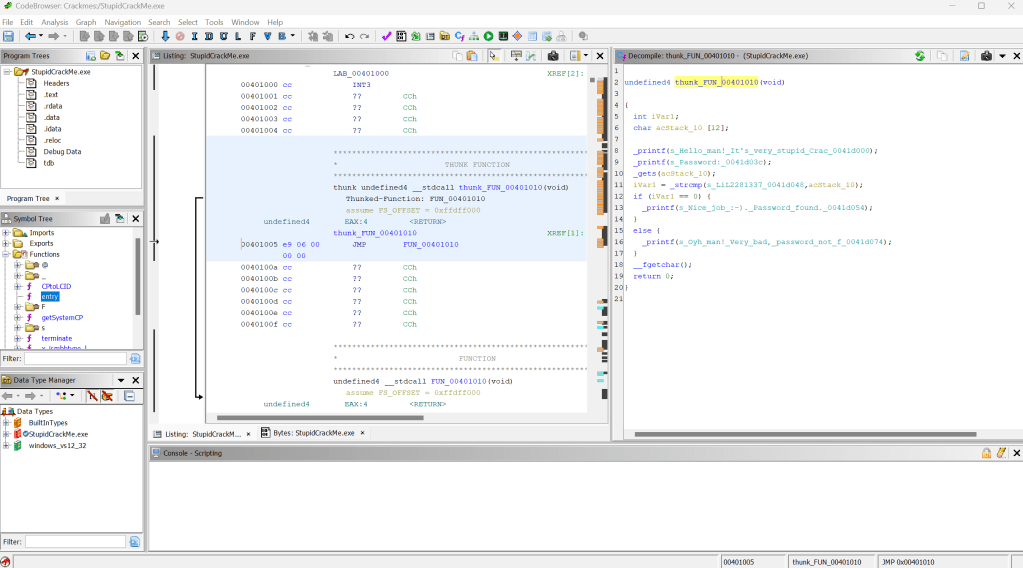
Task: Expand the BuiltInTypes node in Data Types
Action: pos(6,423)
